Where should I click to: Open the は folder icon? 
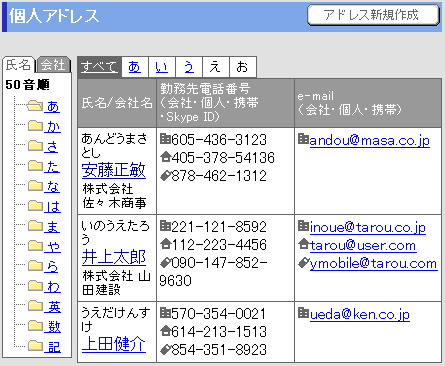pos(35,206)
